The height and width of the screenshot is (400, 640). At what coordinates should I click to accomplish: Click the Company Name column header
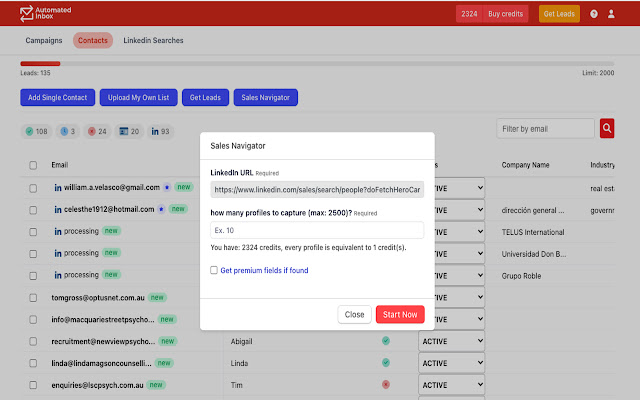[525, 165]
